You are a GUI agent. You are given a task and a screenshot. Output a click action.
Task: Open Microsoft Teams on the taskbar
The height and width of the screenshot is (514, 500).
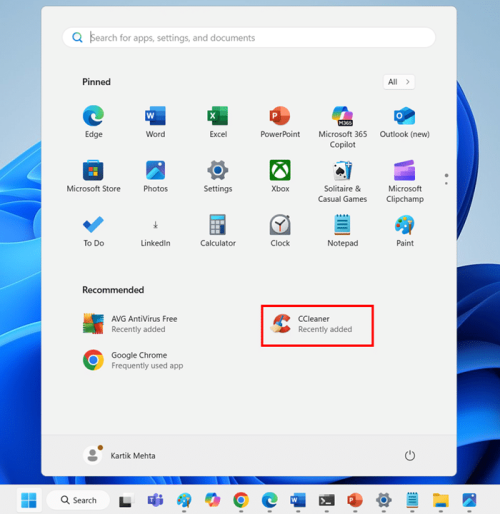[x=155, y=500]
